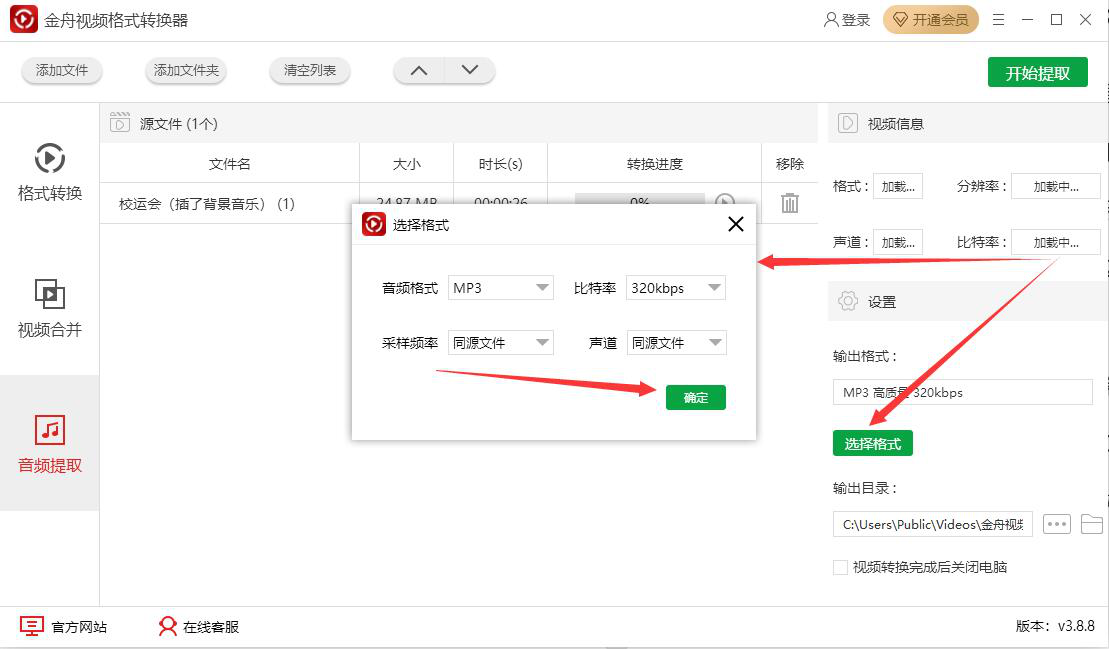The height and width of the screenshot is (649, 1109).
Task: Expand the 声道 channel dropdown
Action: click(x=676, y=343)
